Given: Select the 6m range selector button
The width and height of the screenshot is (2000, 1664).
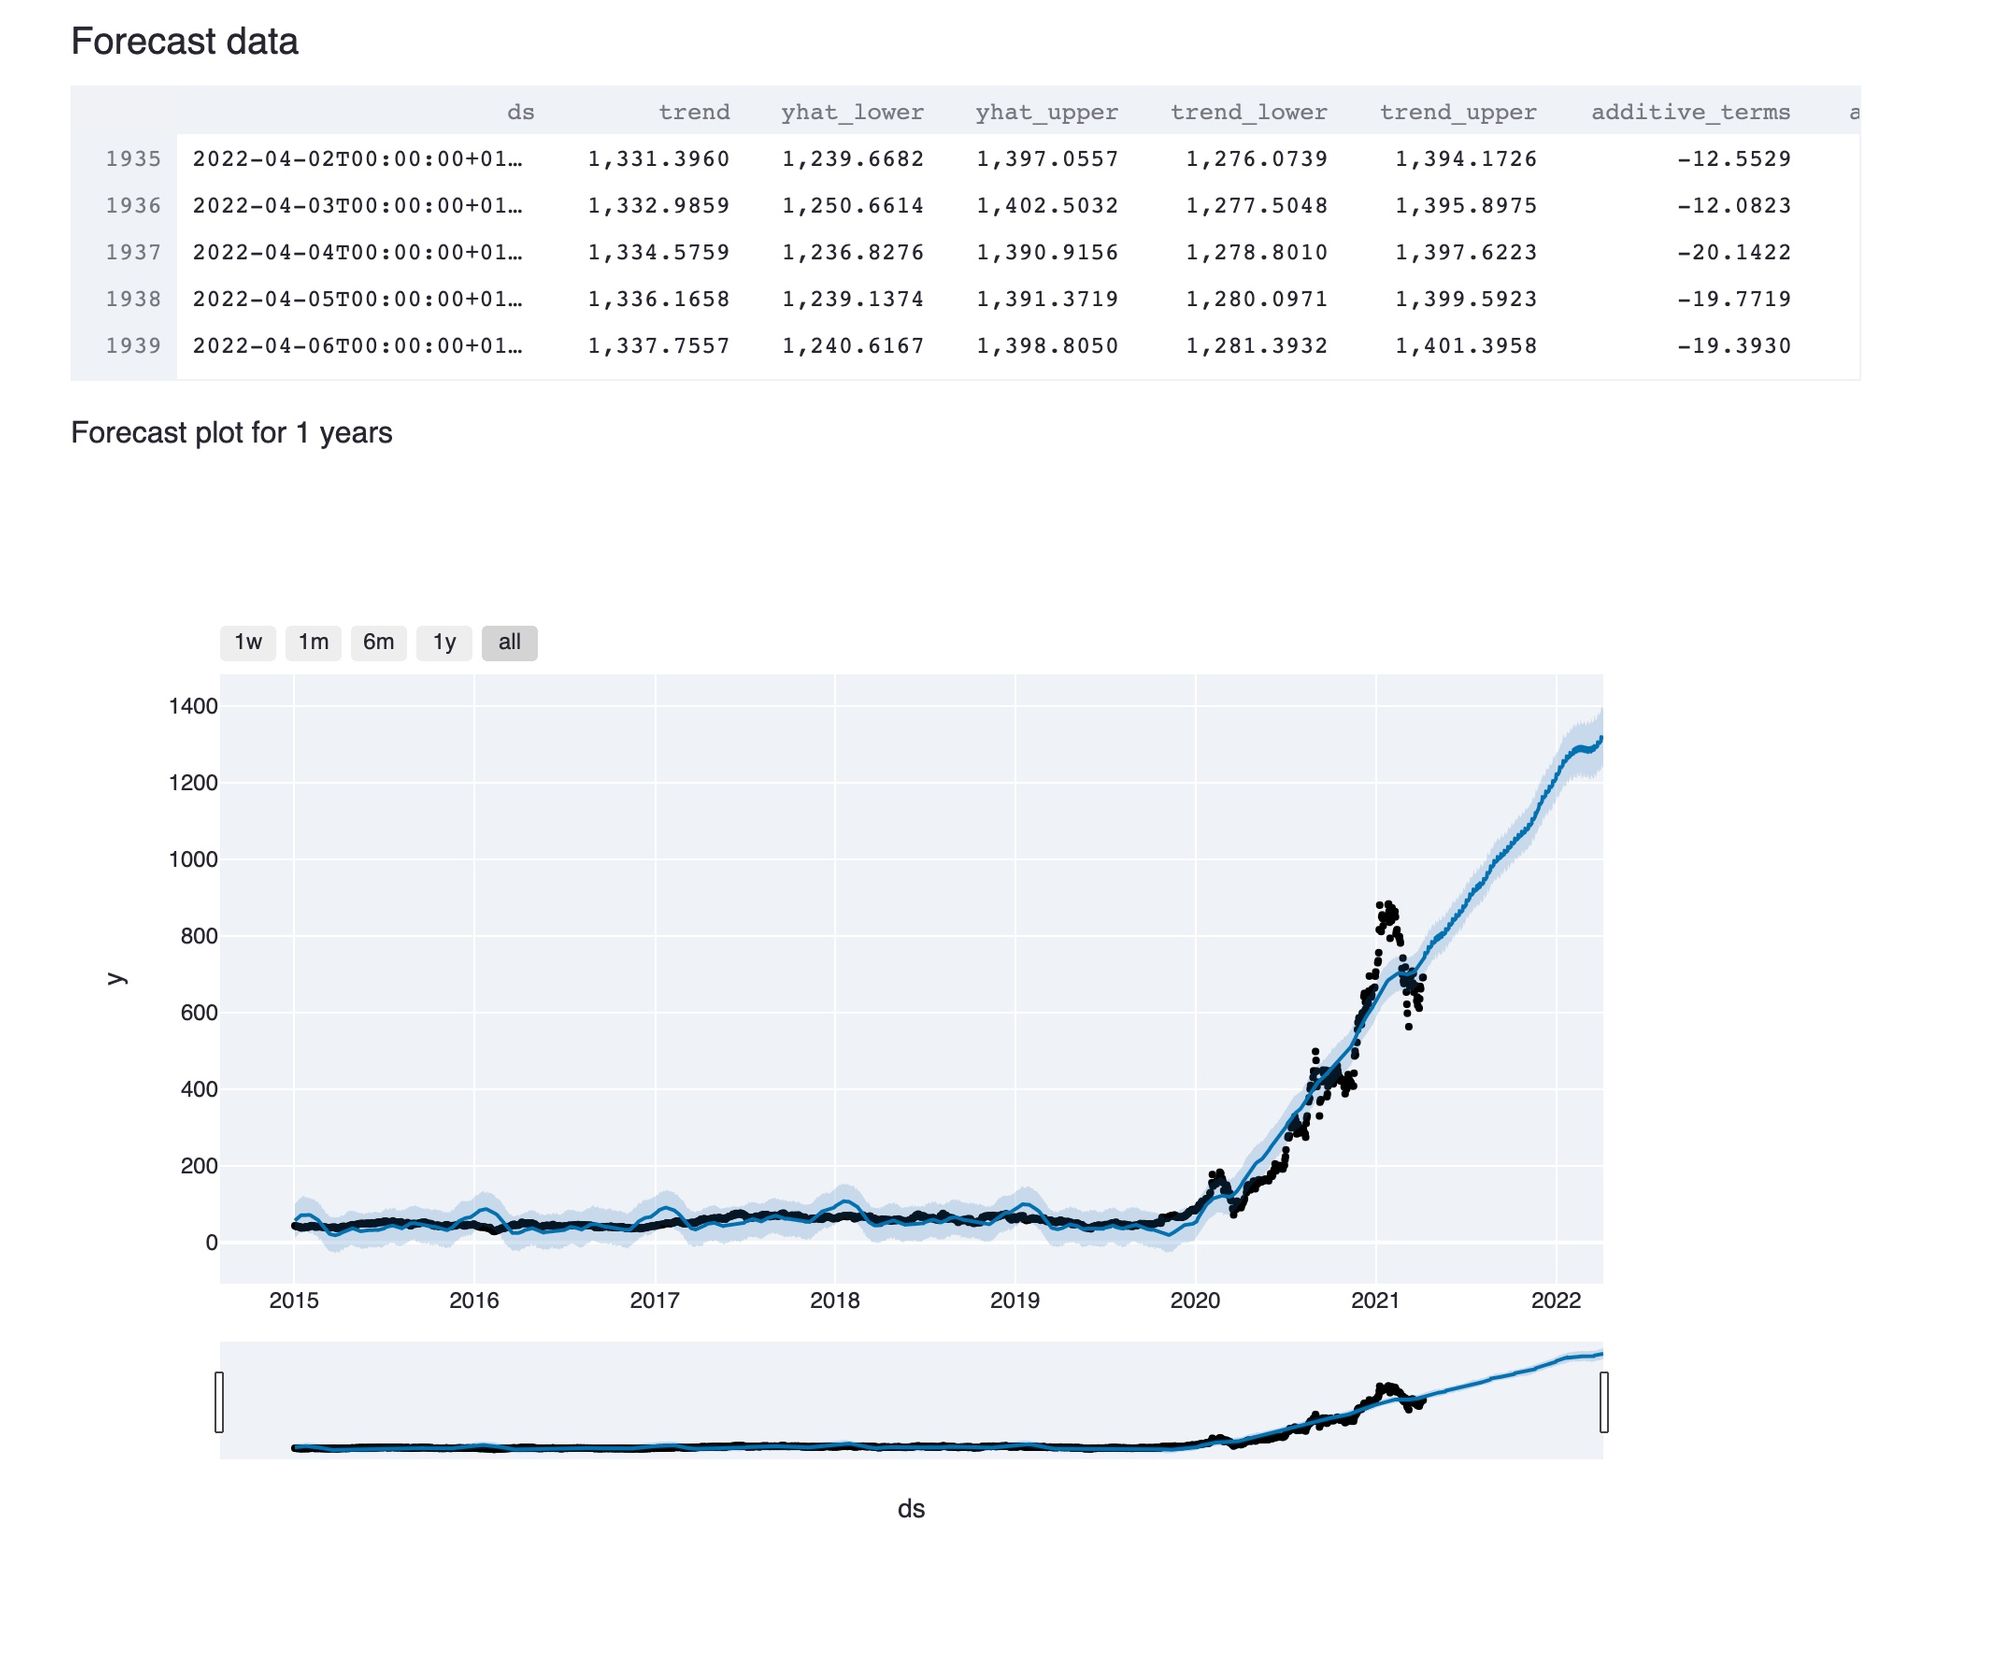Looking at the screenshot, I should 378,643.
